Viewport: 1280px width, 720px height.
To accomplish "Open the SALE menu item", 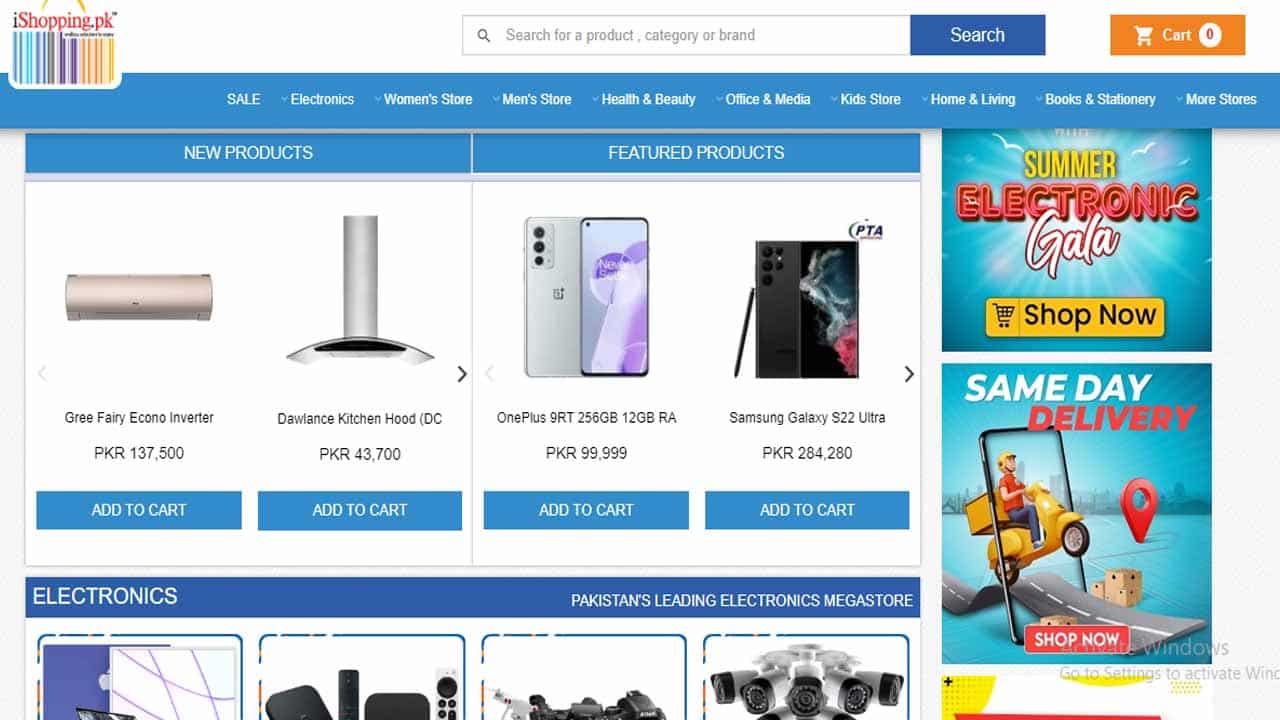I will point(243,99).
